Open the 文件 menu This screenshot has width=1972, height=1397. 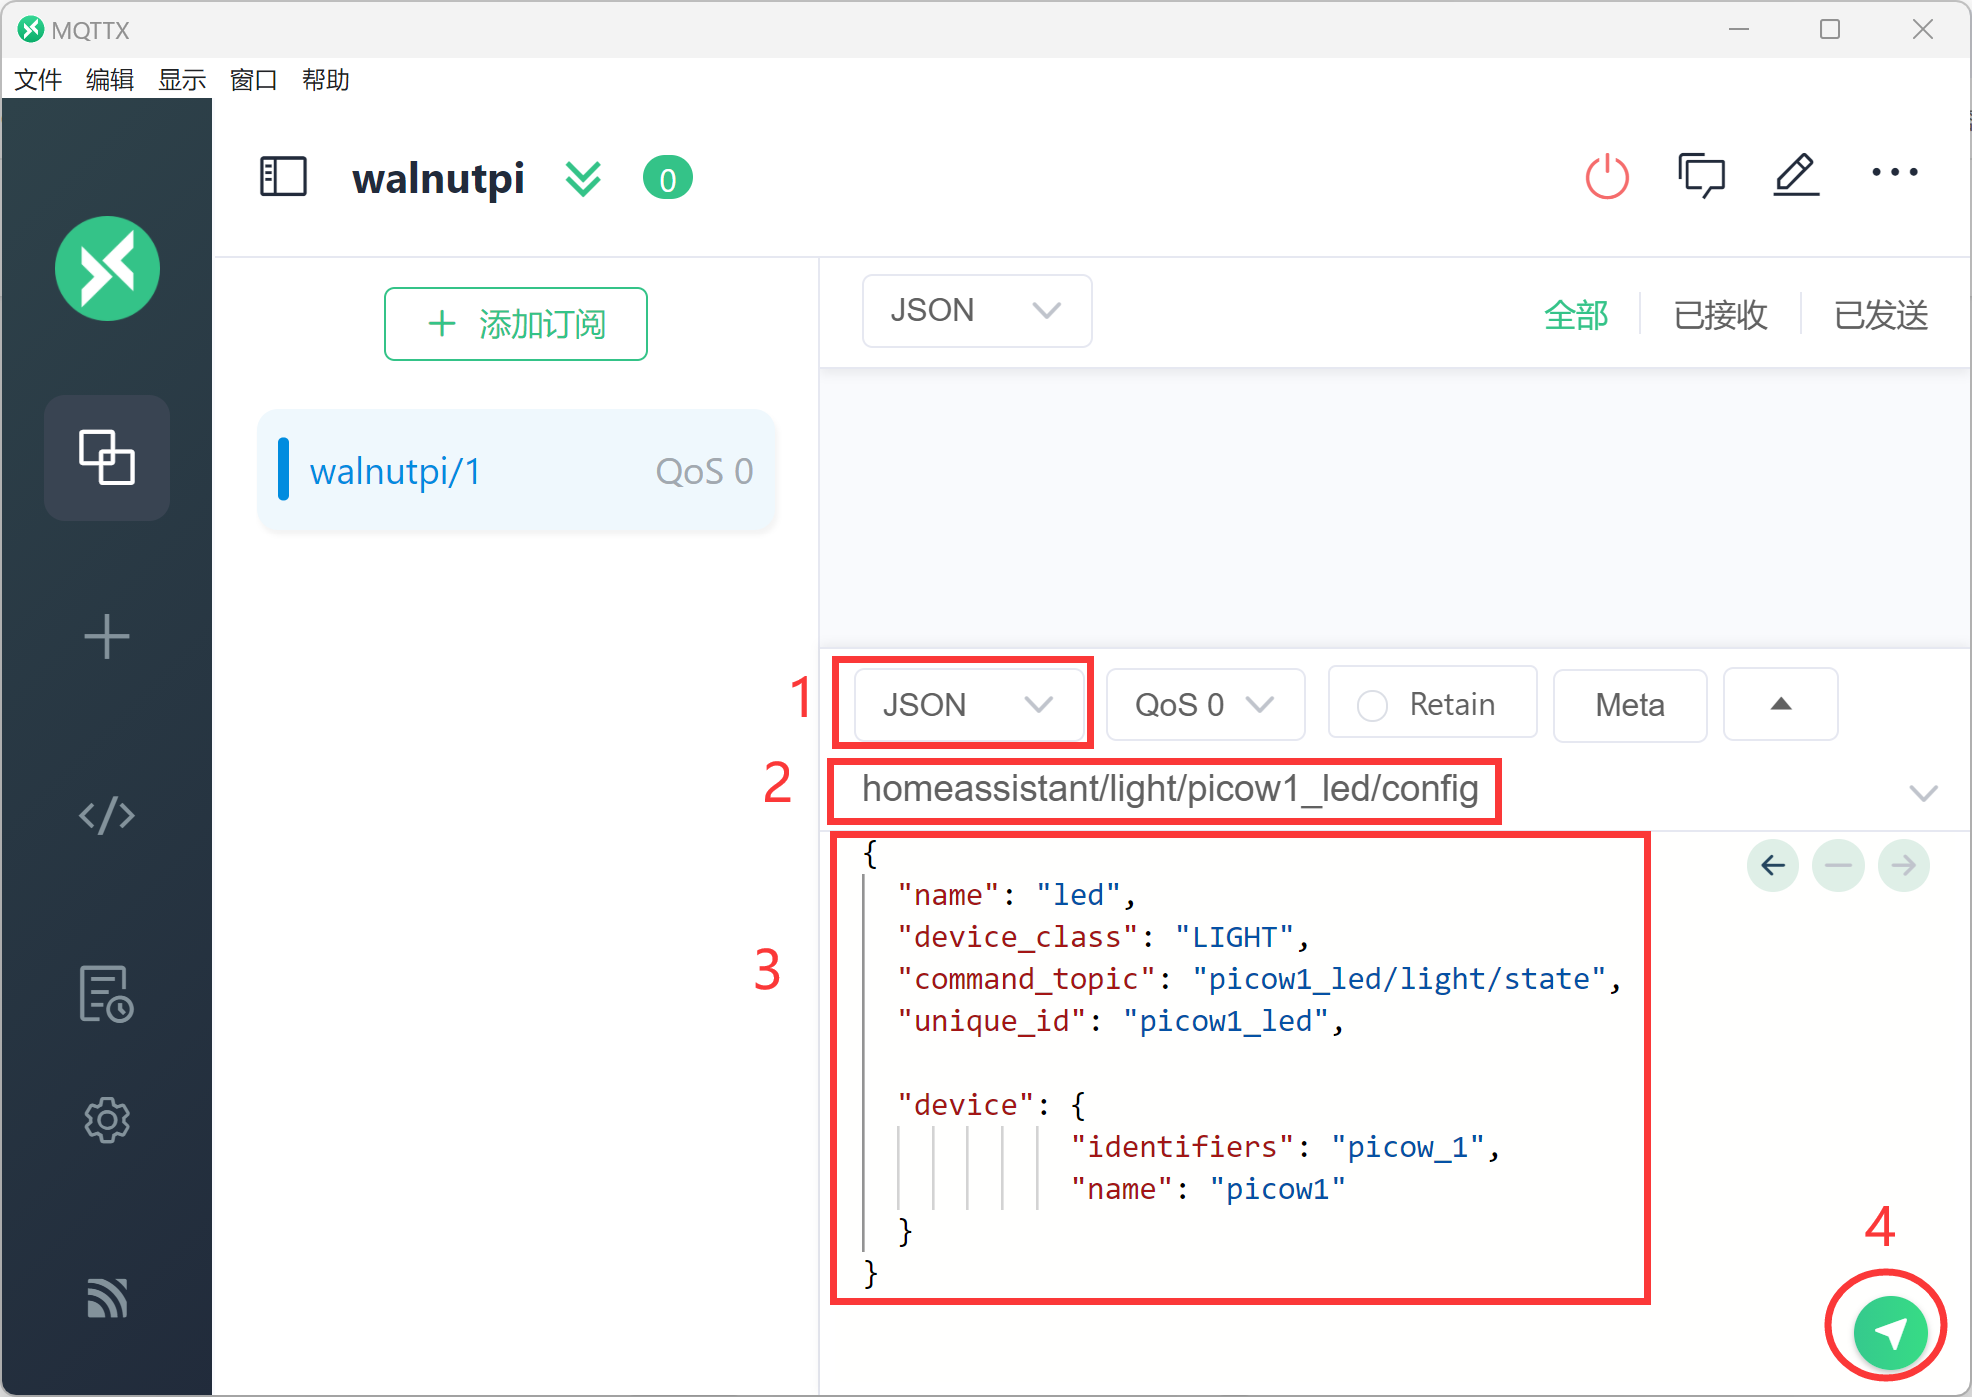[38, 80]
